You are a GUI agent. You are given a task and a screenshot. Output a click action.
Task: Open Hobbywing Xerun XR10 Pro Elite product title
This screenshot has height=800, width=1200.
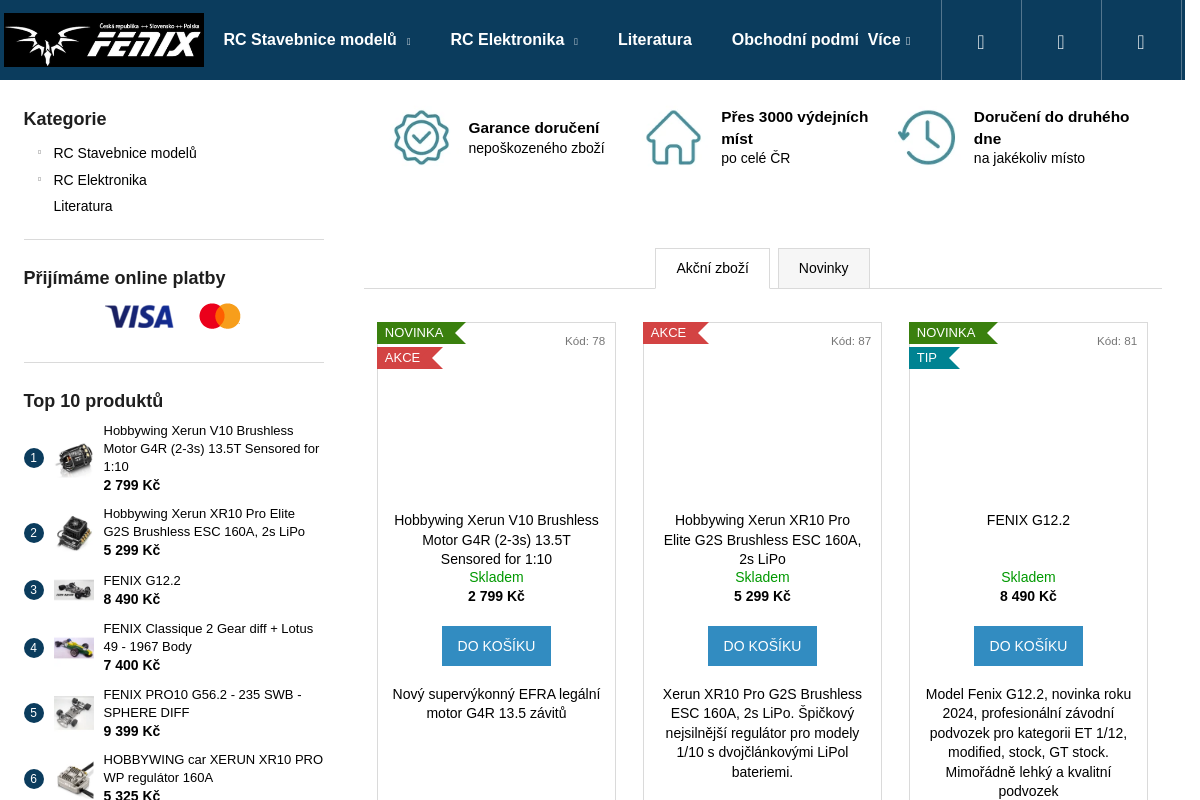762,539
